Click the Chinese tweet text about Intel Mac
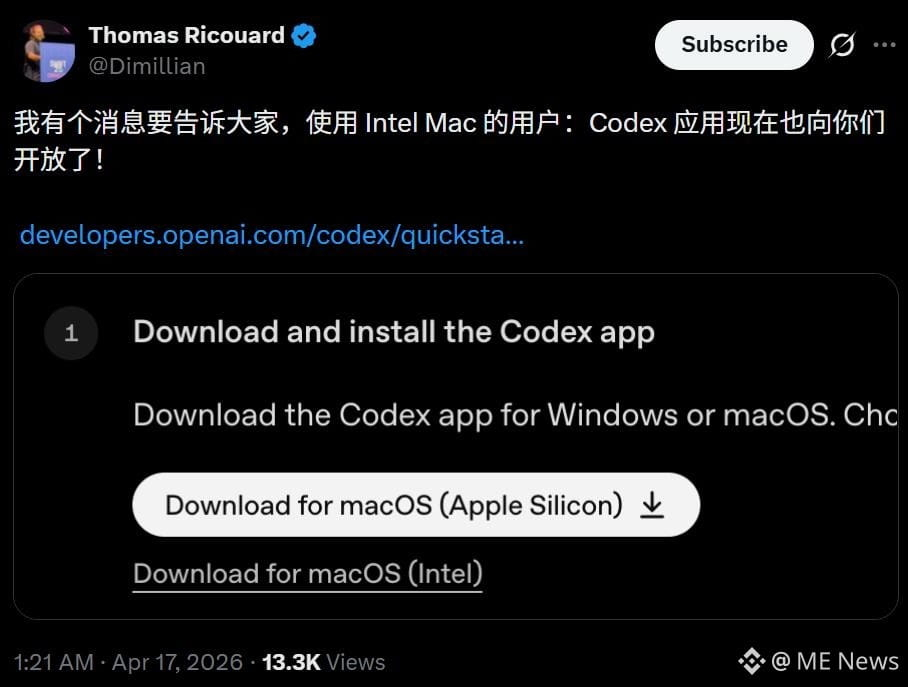 449,141
